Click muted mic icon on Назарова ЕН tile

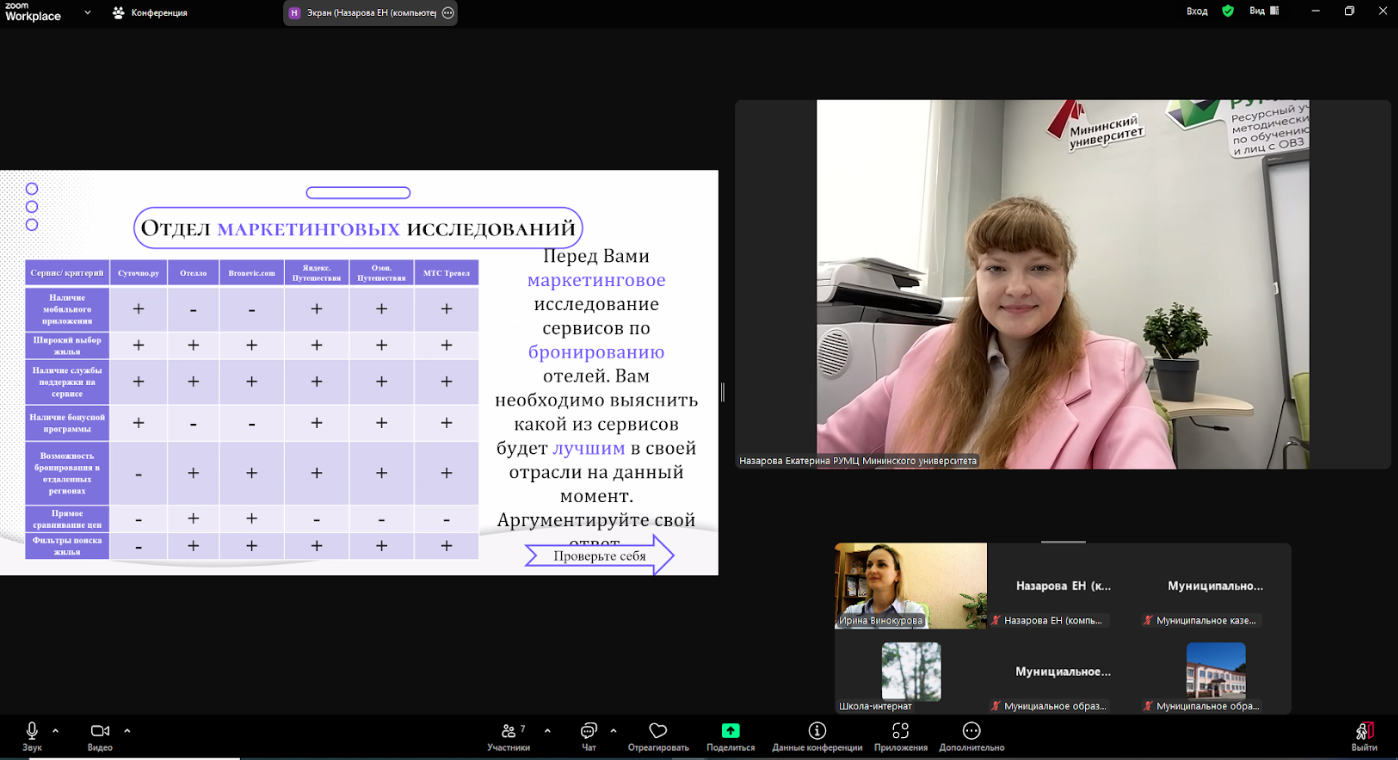click(996, 621)
